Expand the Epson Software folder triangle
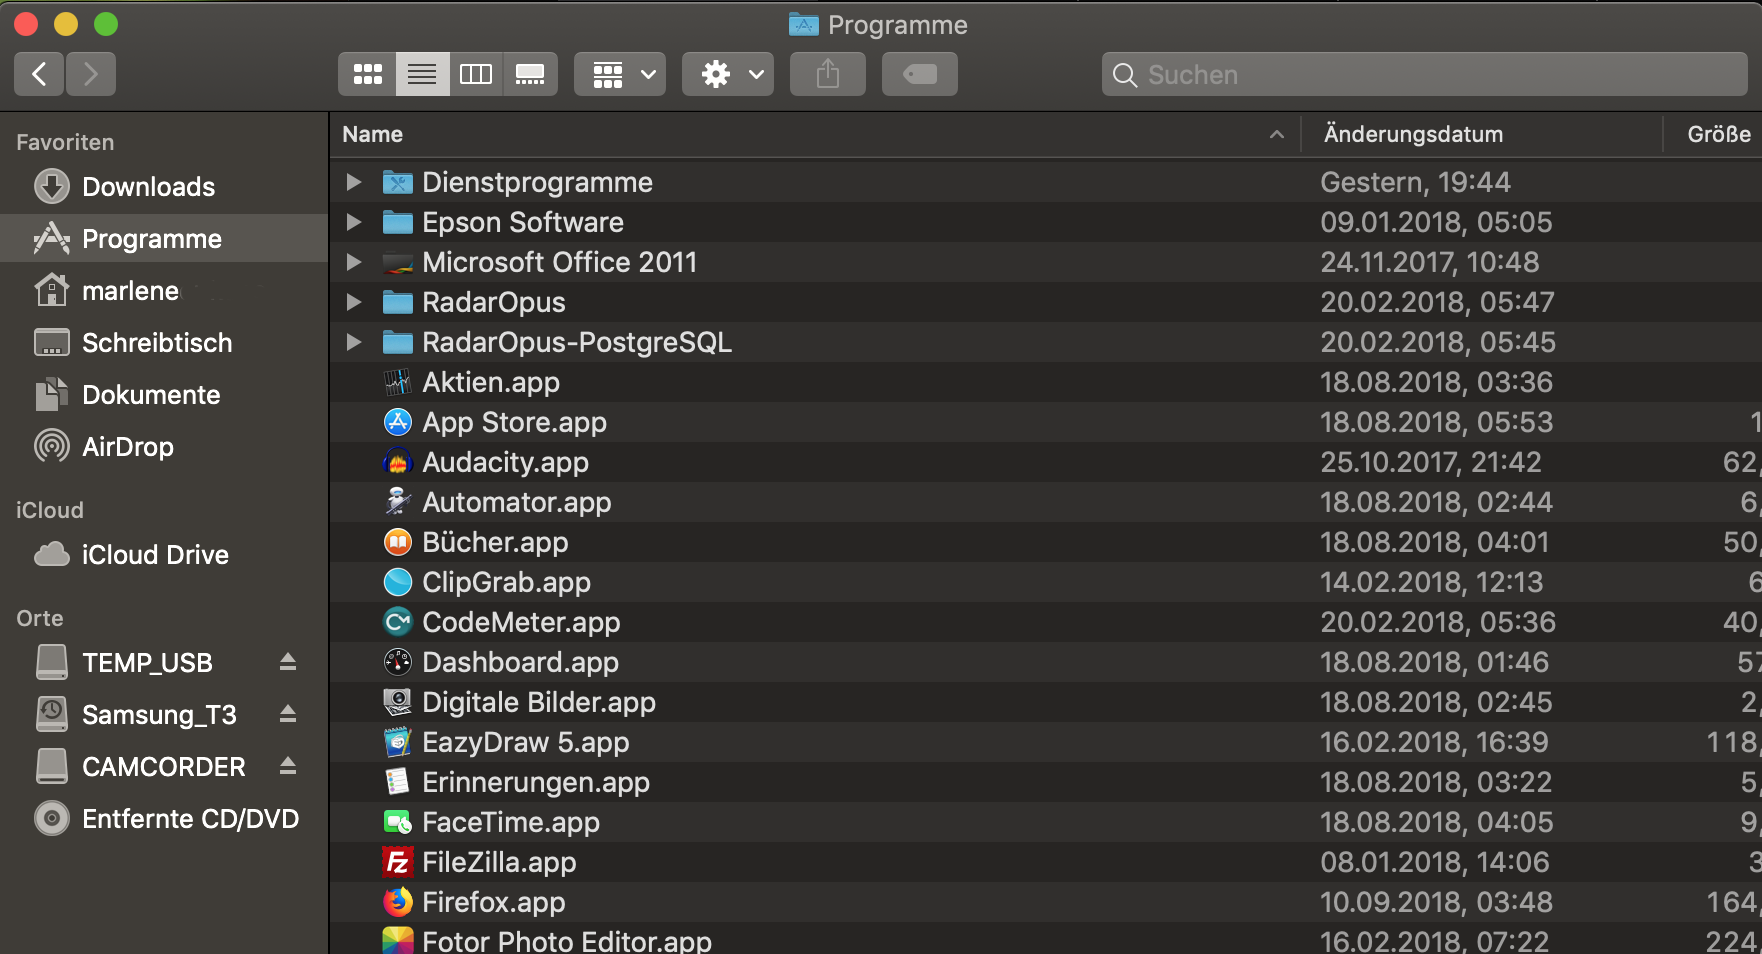Viewport: 1762px width, 954px height. [x=353, y=222]
